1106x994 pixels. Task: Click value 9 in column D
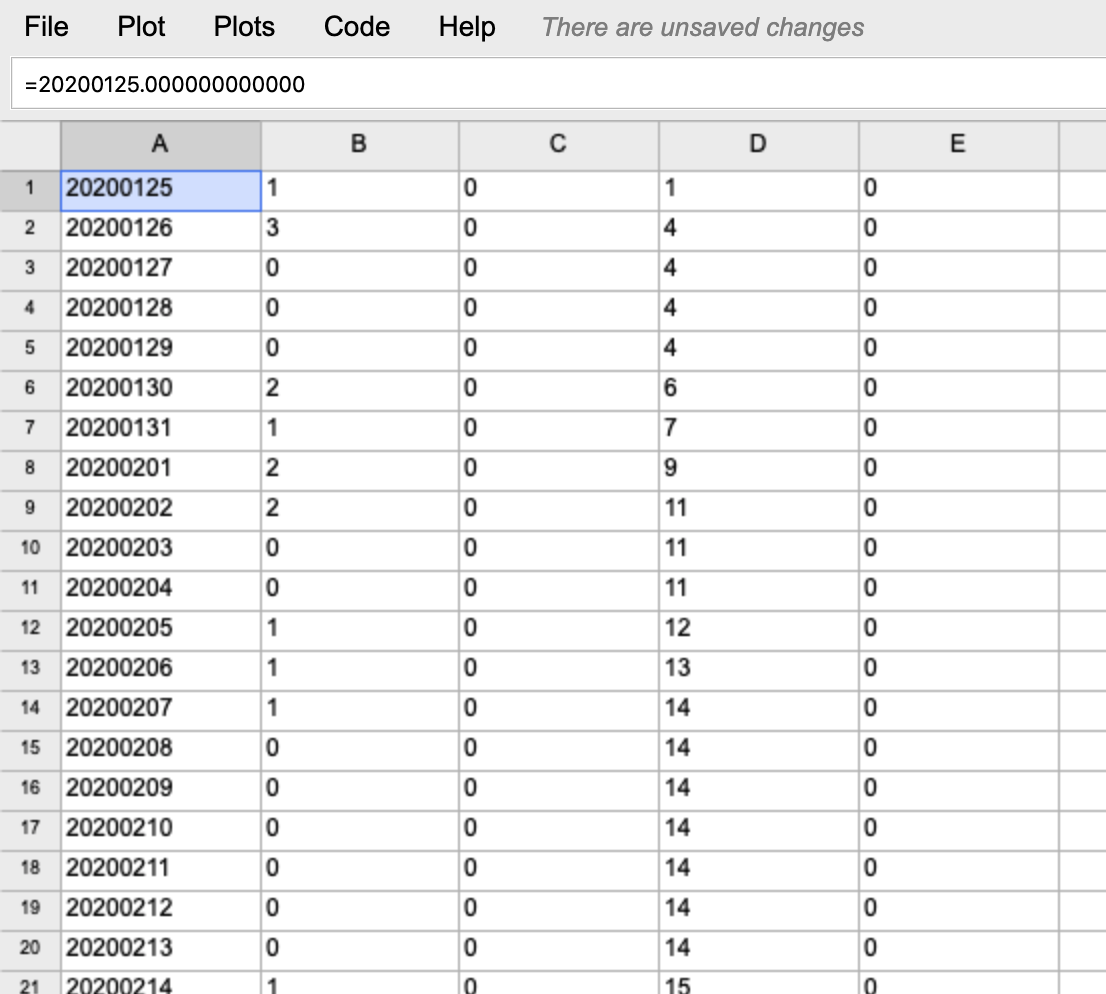coord(758,471)
